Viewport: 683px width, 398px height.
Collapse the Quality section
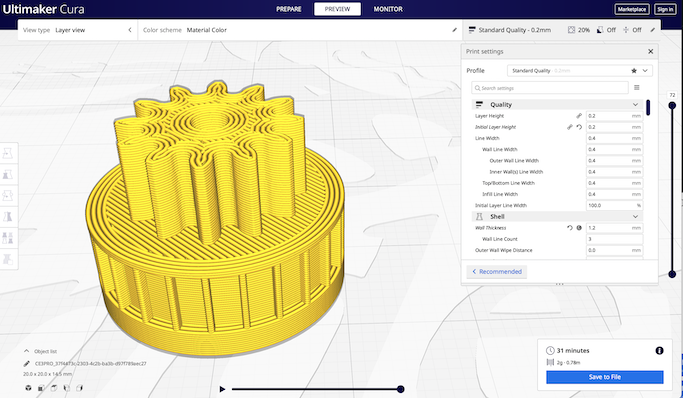click(x=635, y=105)
